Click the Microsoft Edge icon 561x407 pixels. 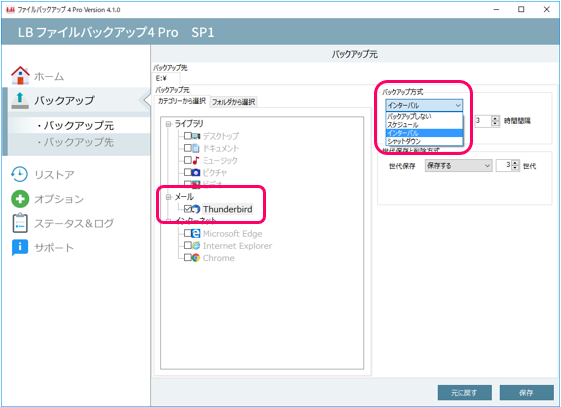(x=196, y=233)
